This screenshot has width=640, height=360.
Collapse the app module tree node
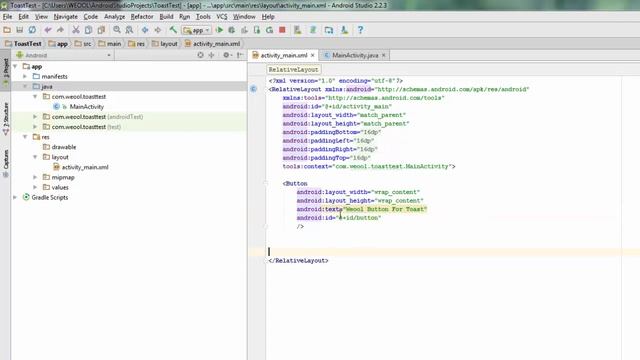[x=15, y=66]
